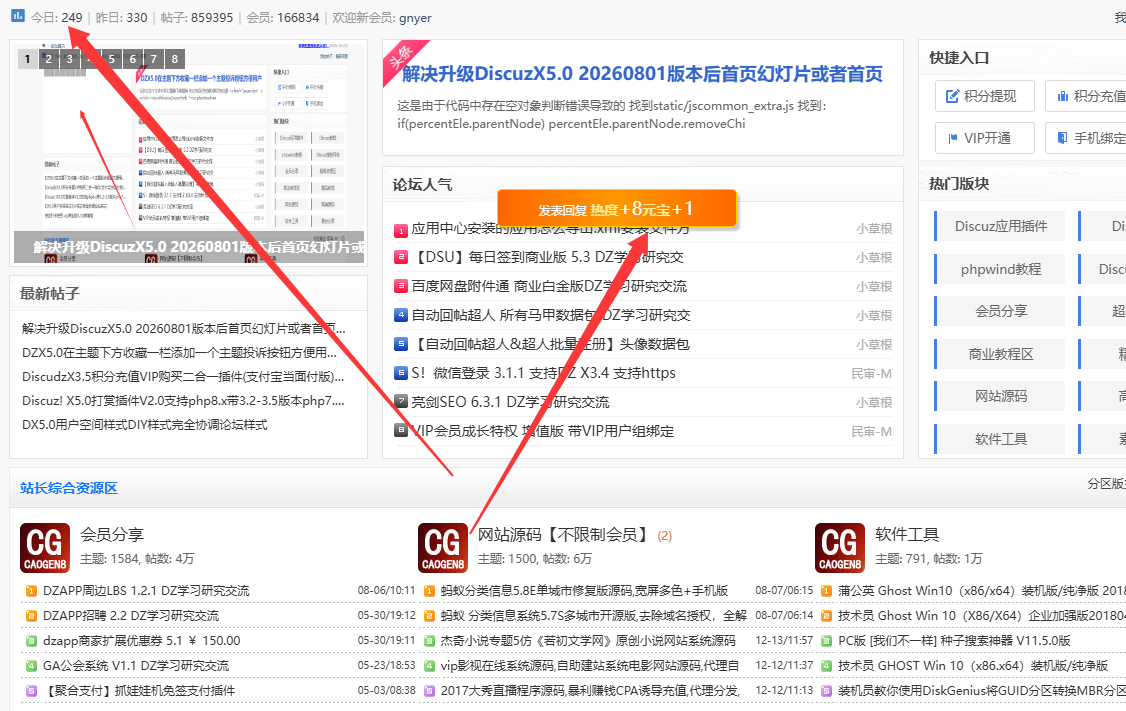Click the 主题: 1500, 帖数: 6万 text

534,559
